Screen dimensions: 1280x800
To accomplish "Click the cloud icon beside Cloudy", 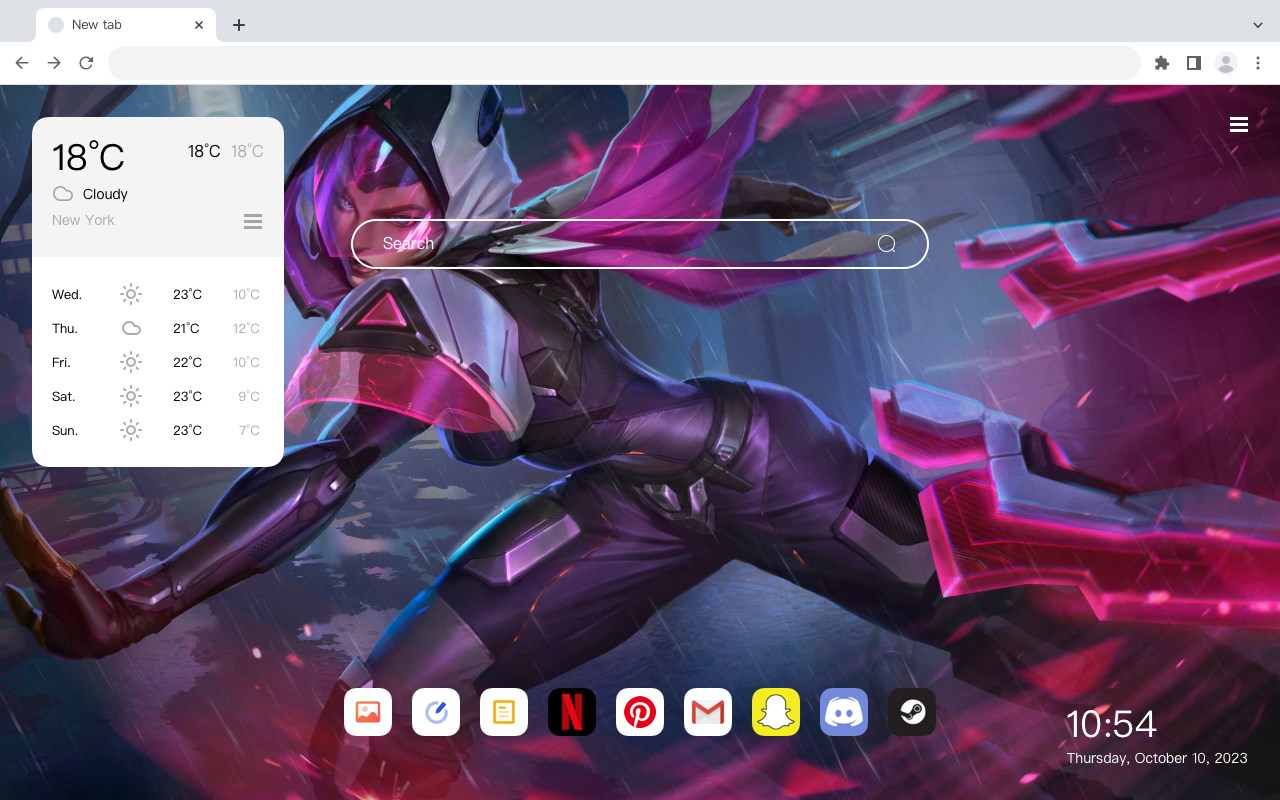I will pyautogui.click(x=63, y=194).
